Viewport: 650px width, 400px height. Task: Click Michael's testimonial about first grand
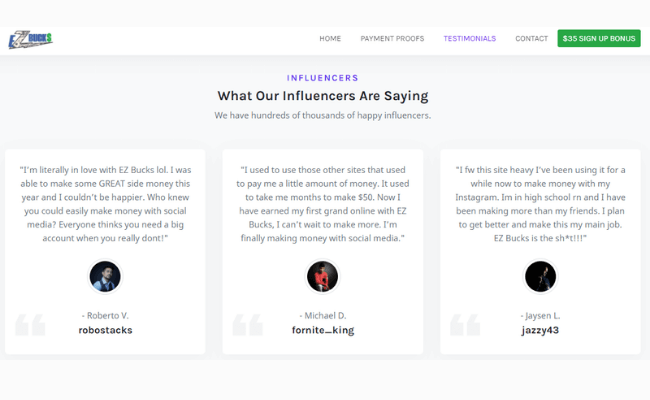[x=323, y=204]
